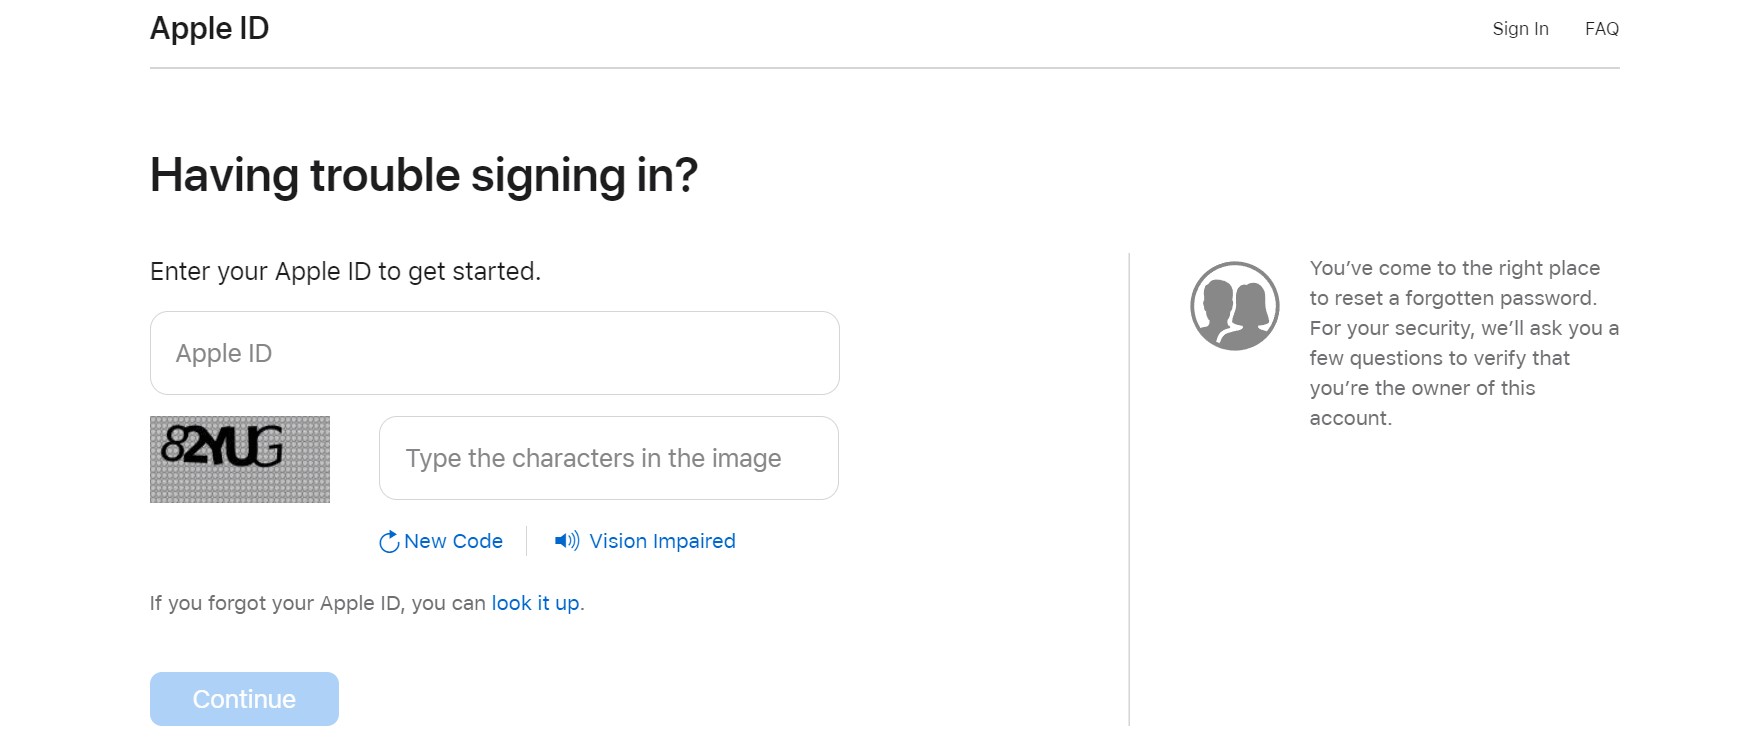Click the Vision Impaired link text
This screenshot has width=1755, height=750.
pos(663,540)
